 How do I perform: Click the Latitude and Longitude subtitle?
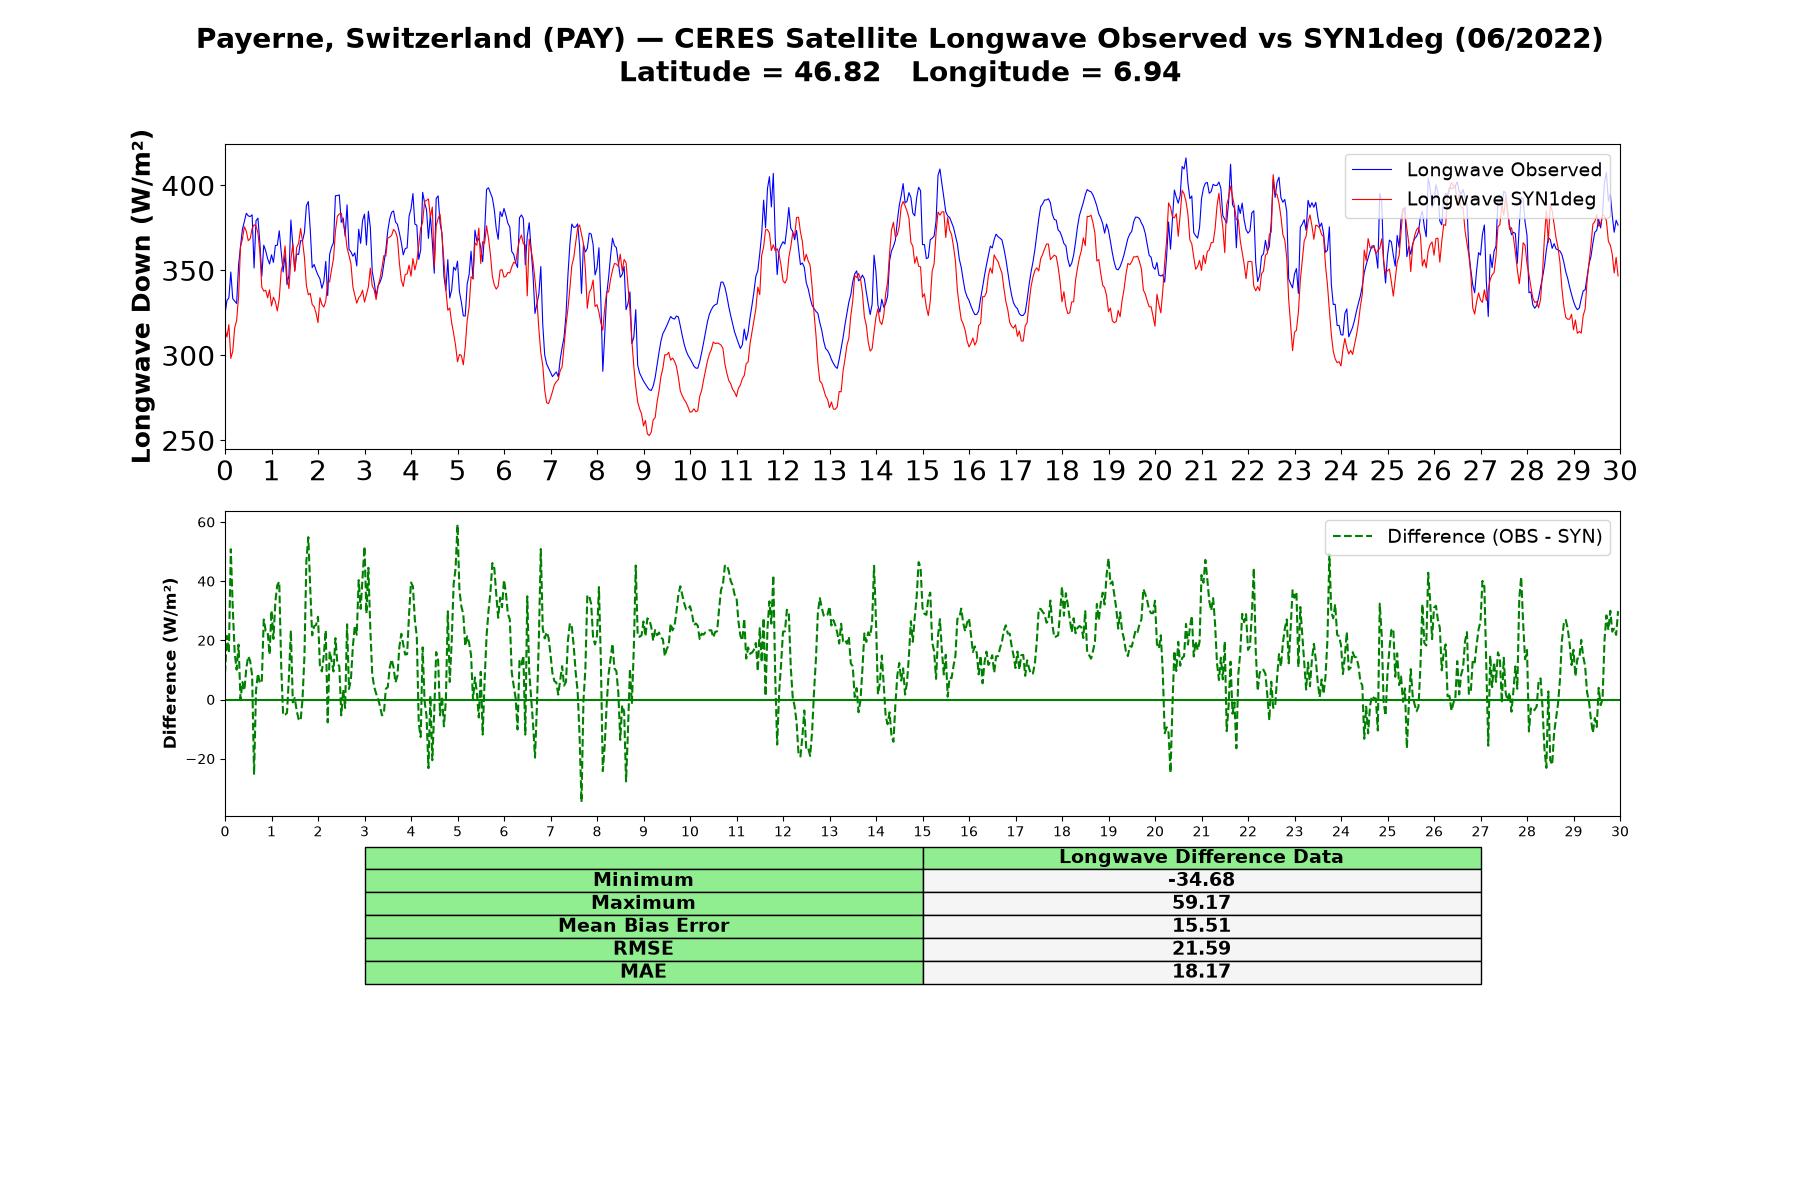pos(899,72)
